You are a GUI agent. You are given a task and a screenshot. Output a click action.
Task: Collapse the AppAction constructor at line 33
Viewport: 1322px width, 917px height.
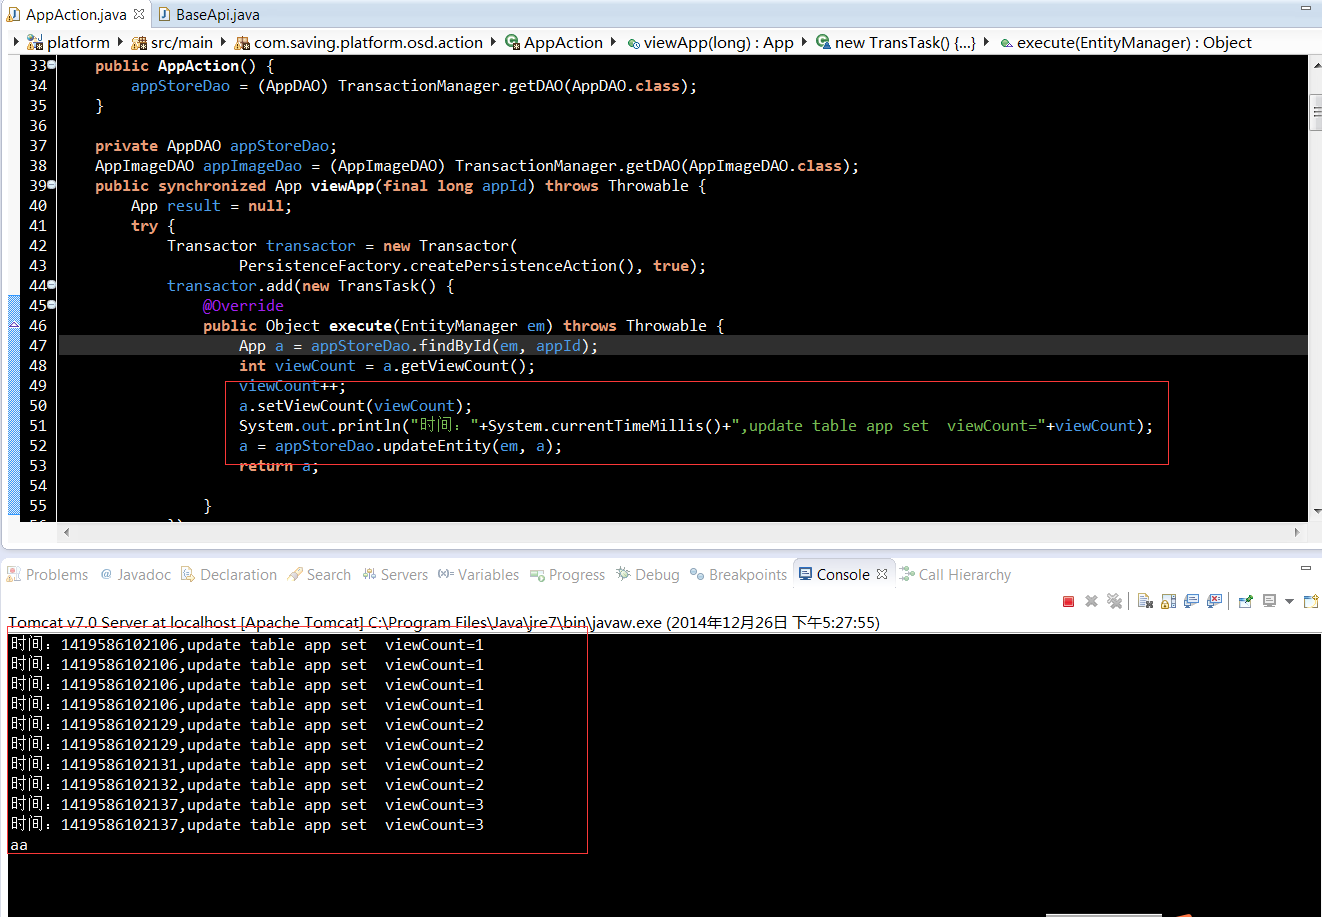click(x=51, y=65)
